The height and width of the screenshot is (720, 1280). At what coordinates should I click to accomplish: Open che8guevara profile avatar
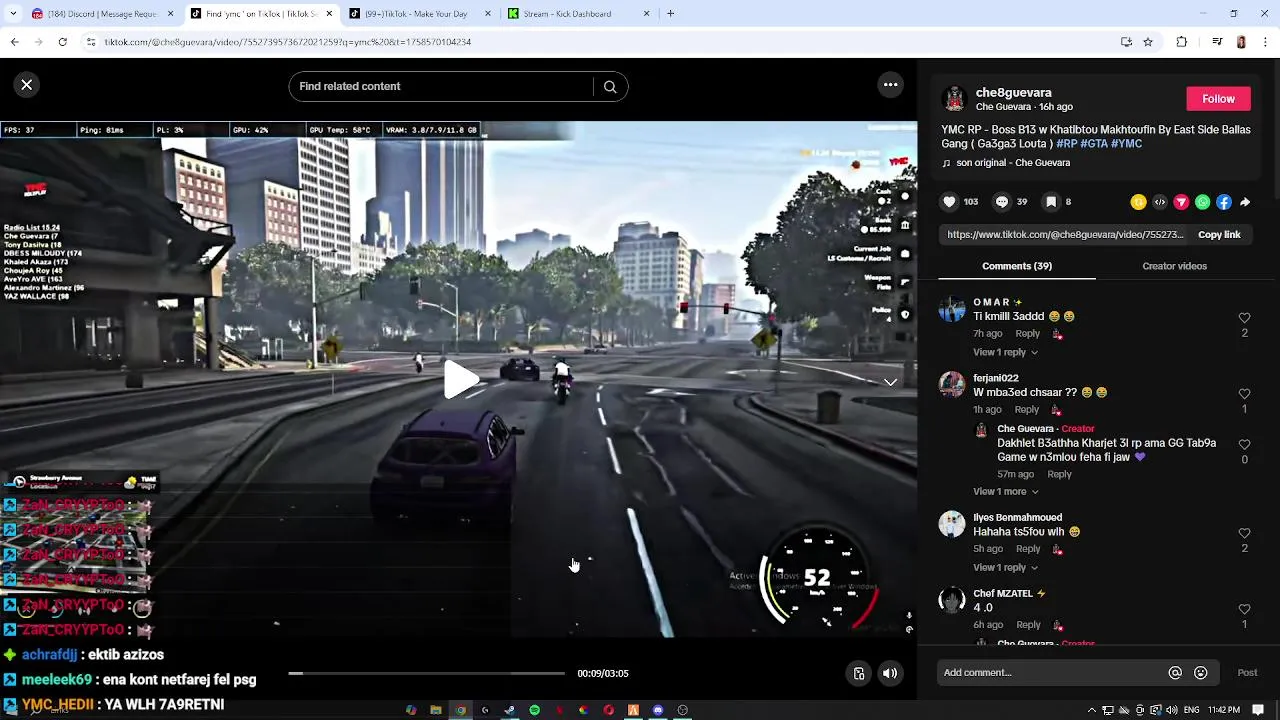[954, 98]
